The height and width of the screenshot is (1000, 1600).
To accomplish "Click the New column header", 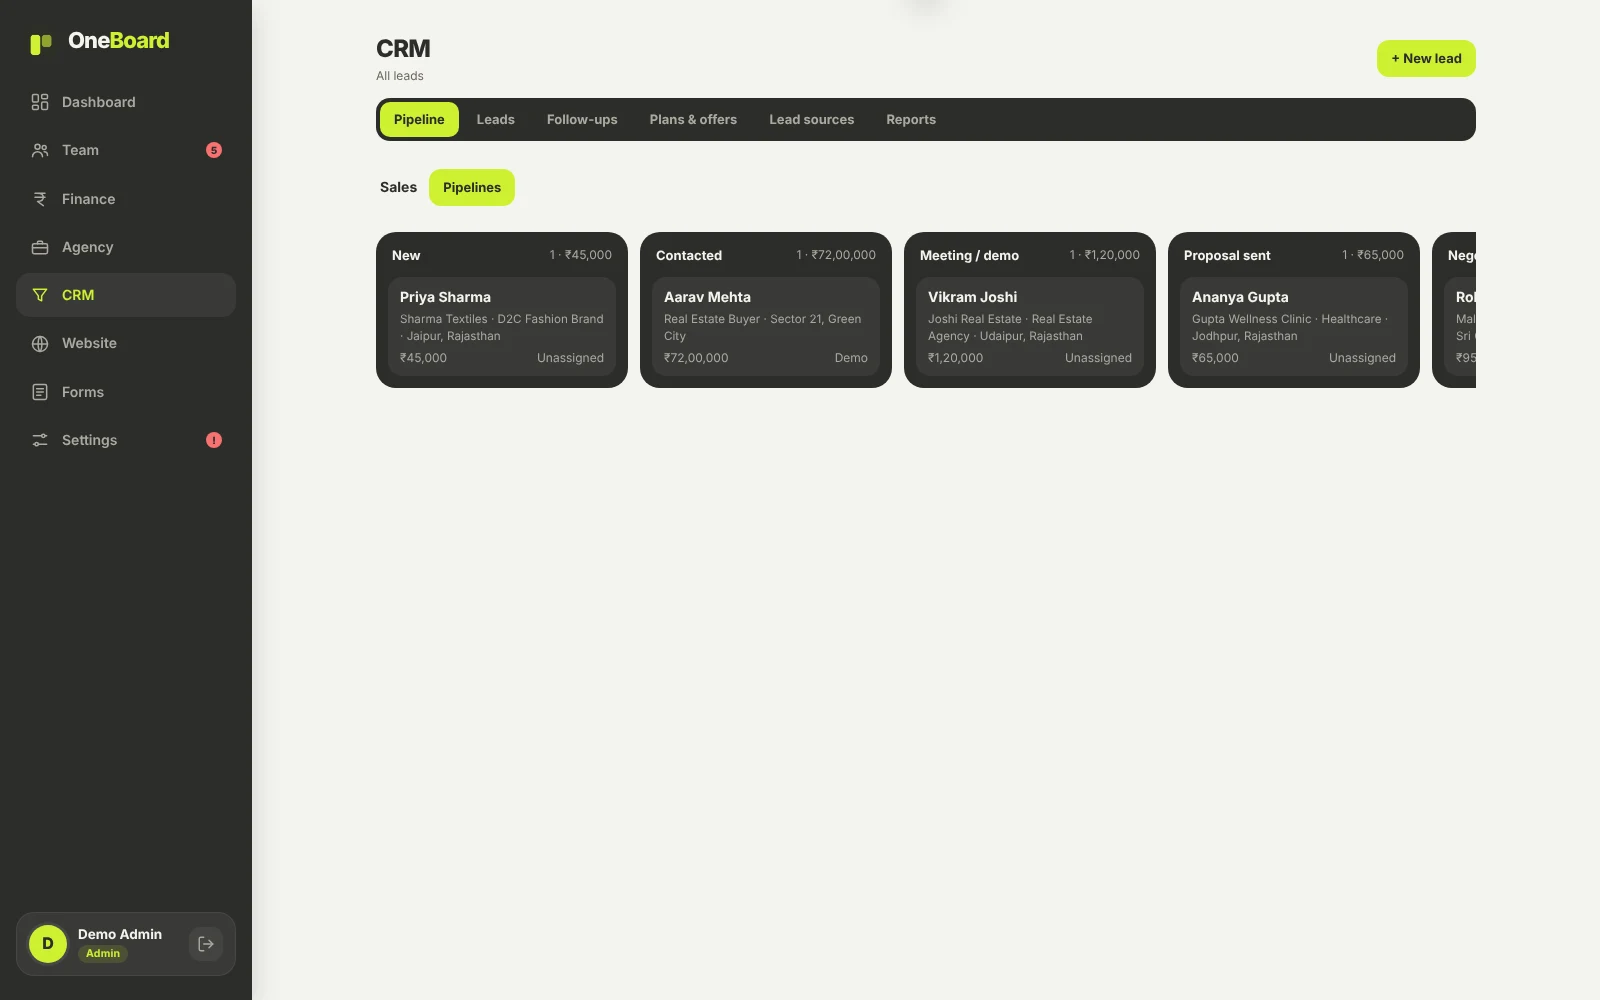I will pos(406,255).
